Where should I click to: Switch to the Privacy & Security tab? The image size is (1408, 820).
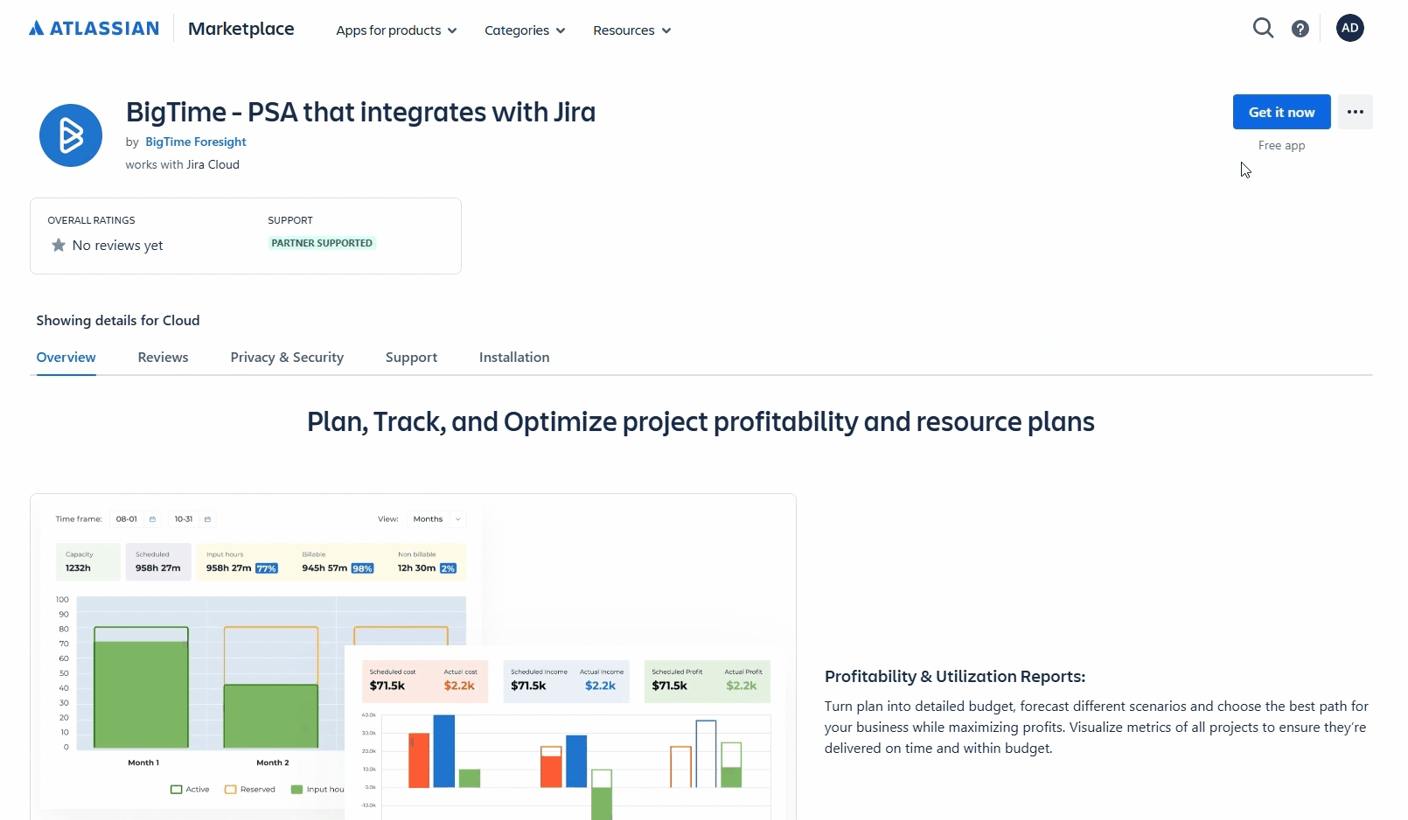pos(287,357)
